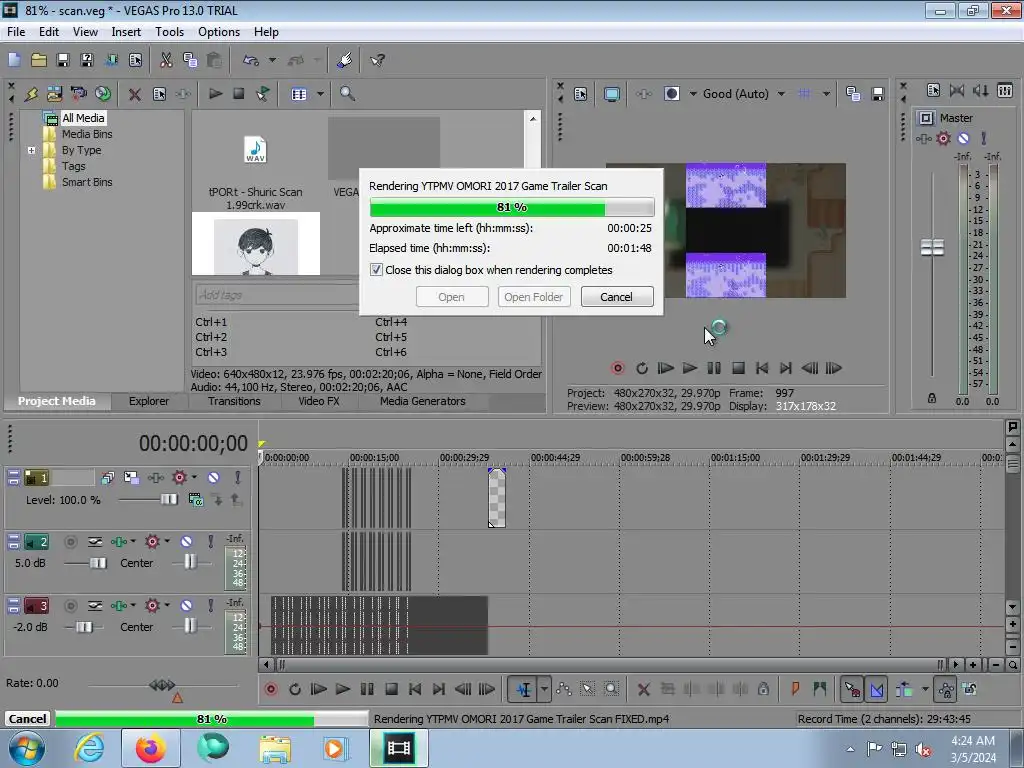Toggle Arm for Record on track 3
Viewport: 1024px width, 768px height.
pos(71,605)
